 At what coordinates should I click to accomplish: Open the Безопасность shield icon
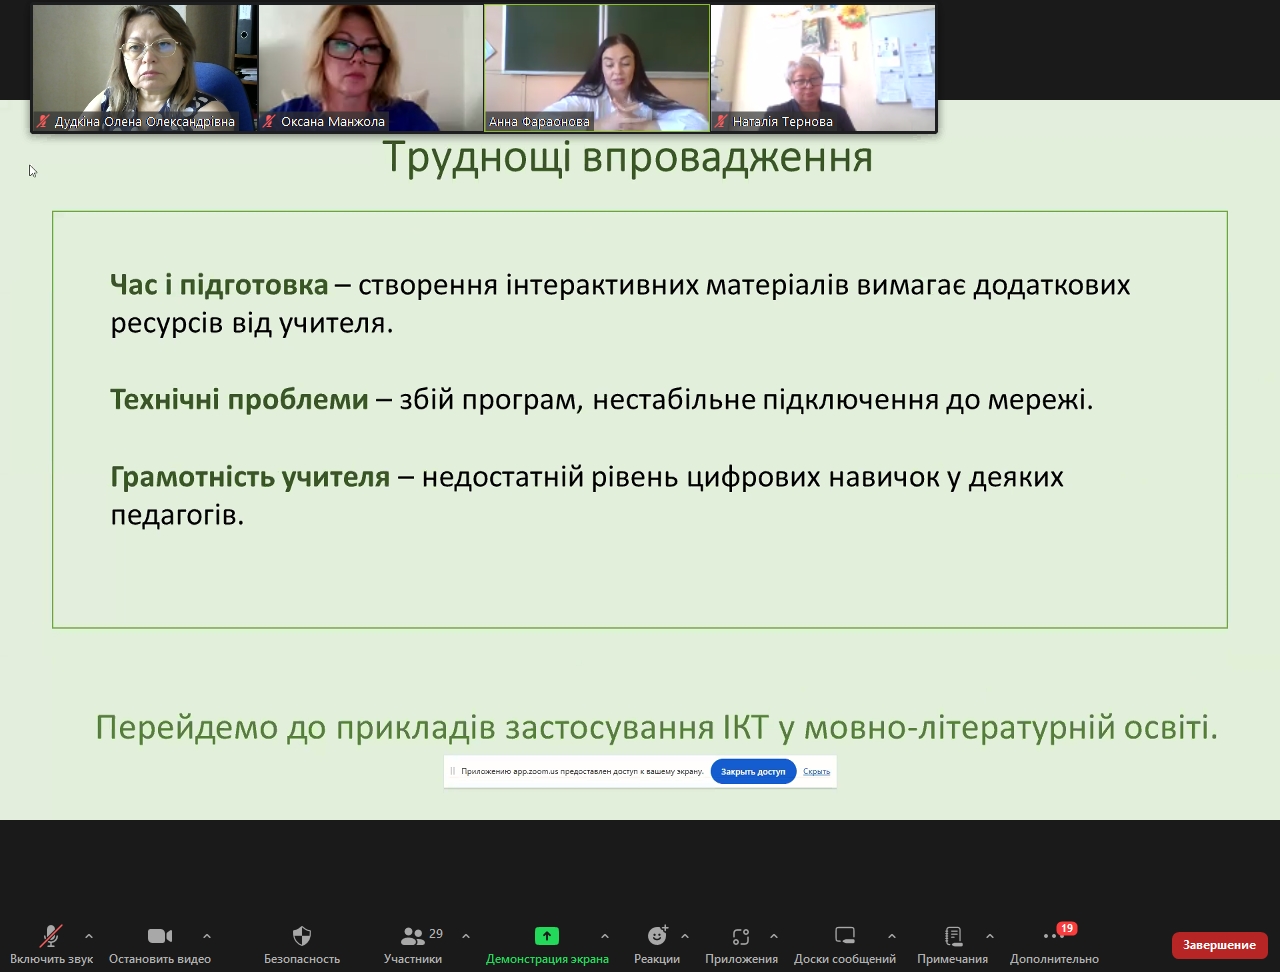coord(302,936)
